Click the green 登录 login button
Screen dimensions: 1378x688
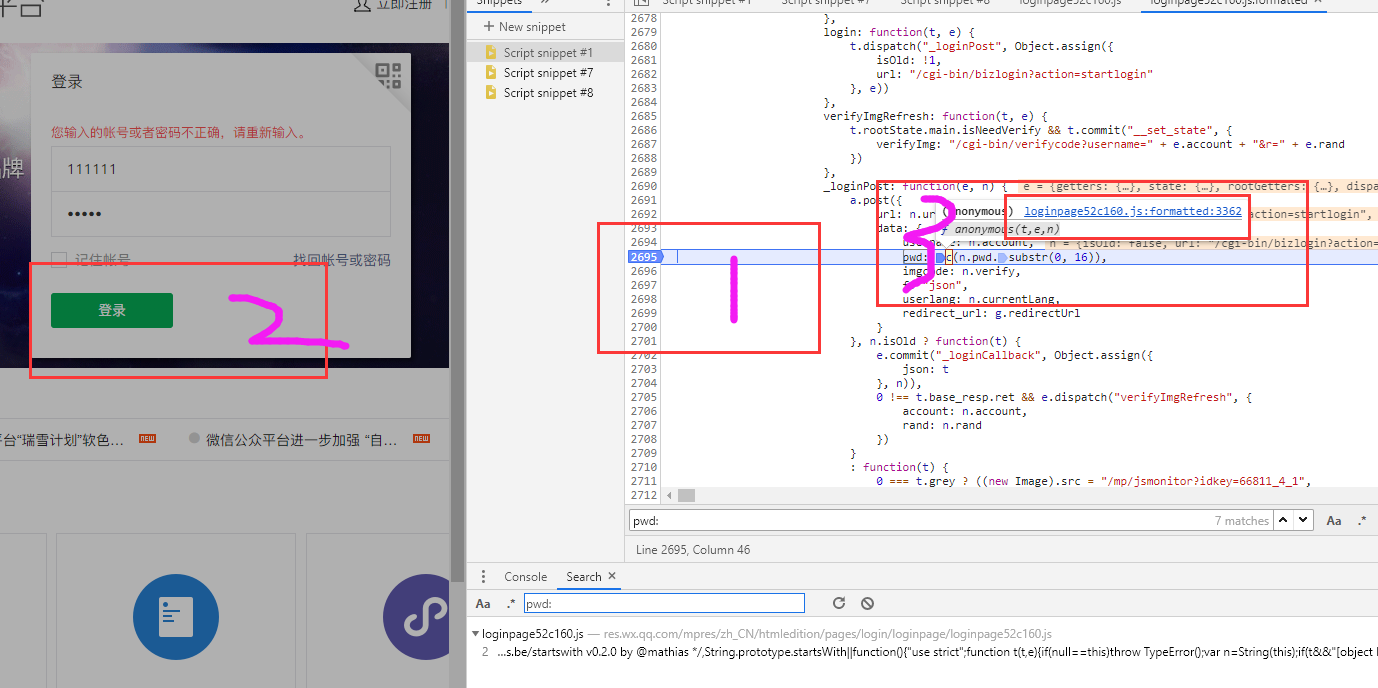[x=112, y=310]
